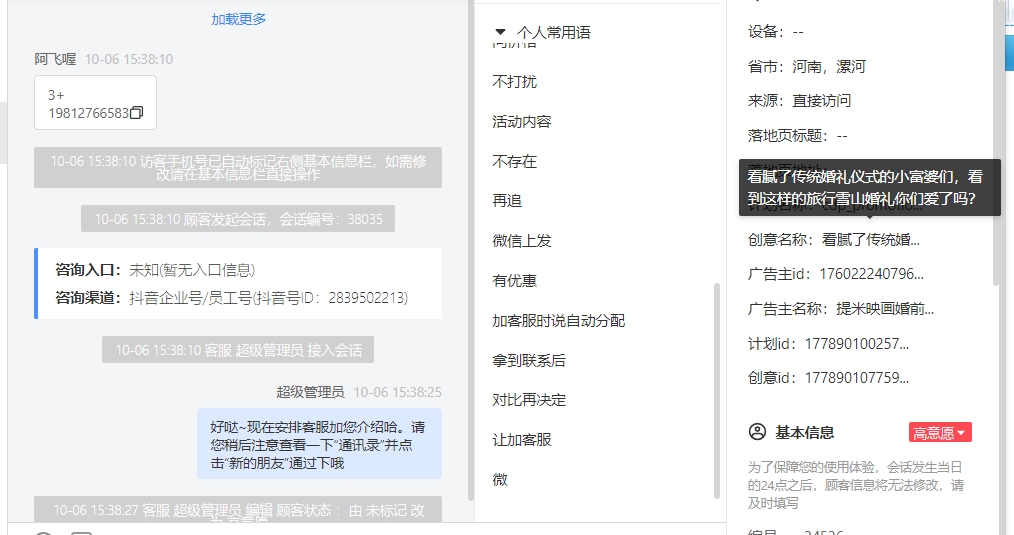The width and height of the screenshot is (1014, 535).
Task: Select the 让加客服 quick phrase
Action: (522, 440)
